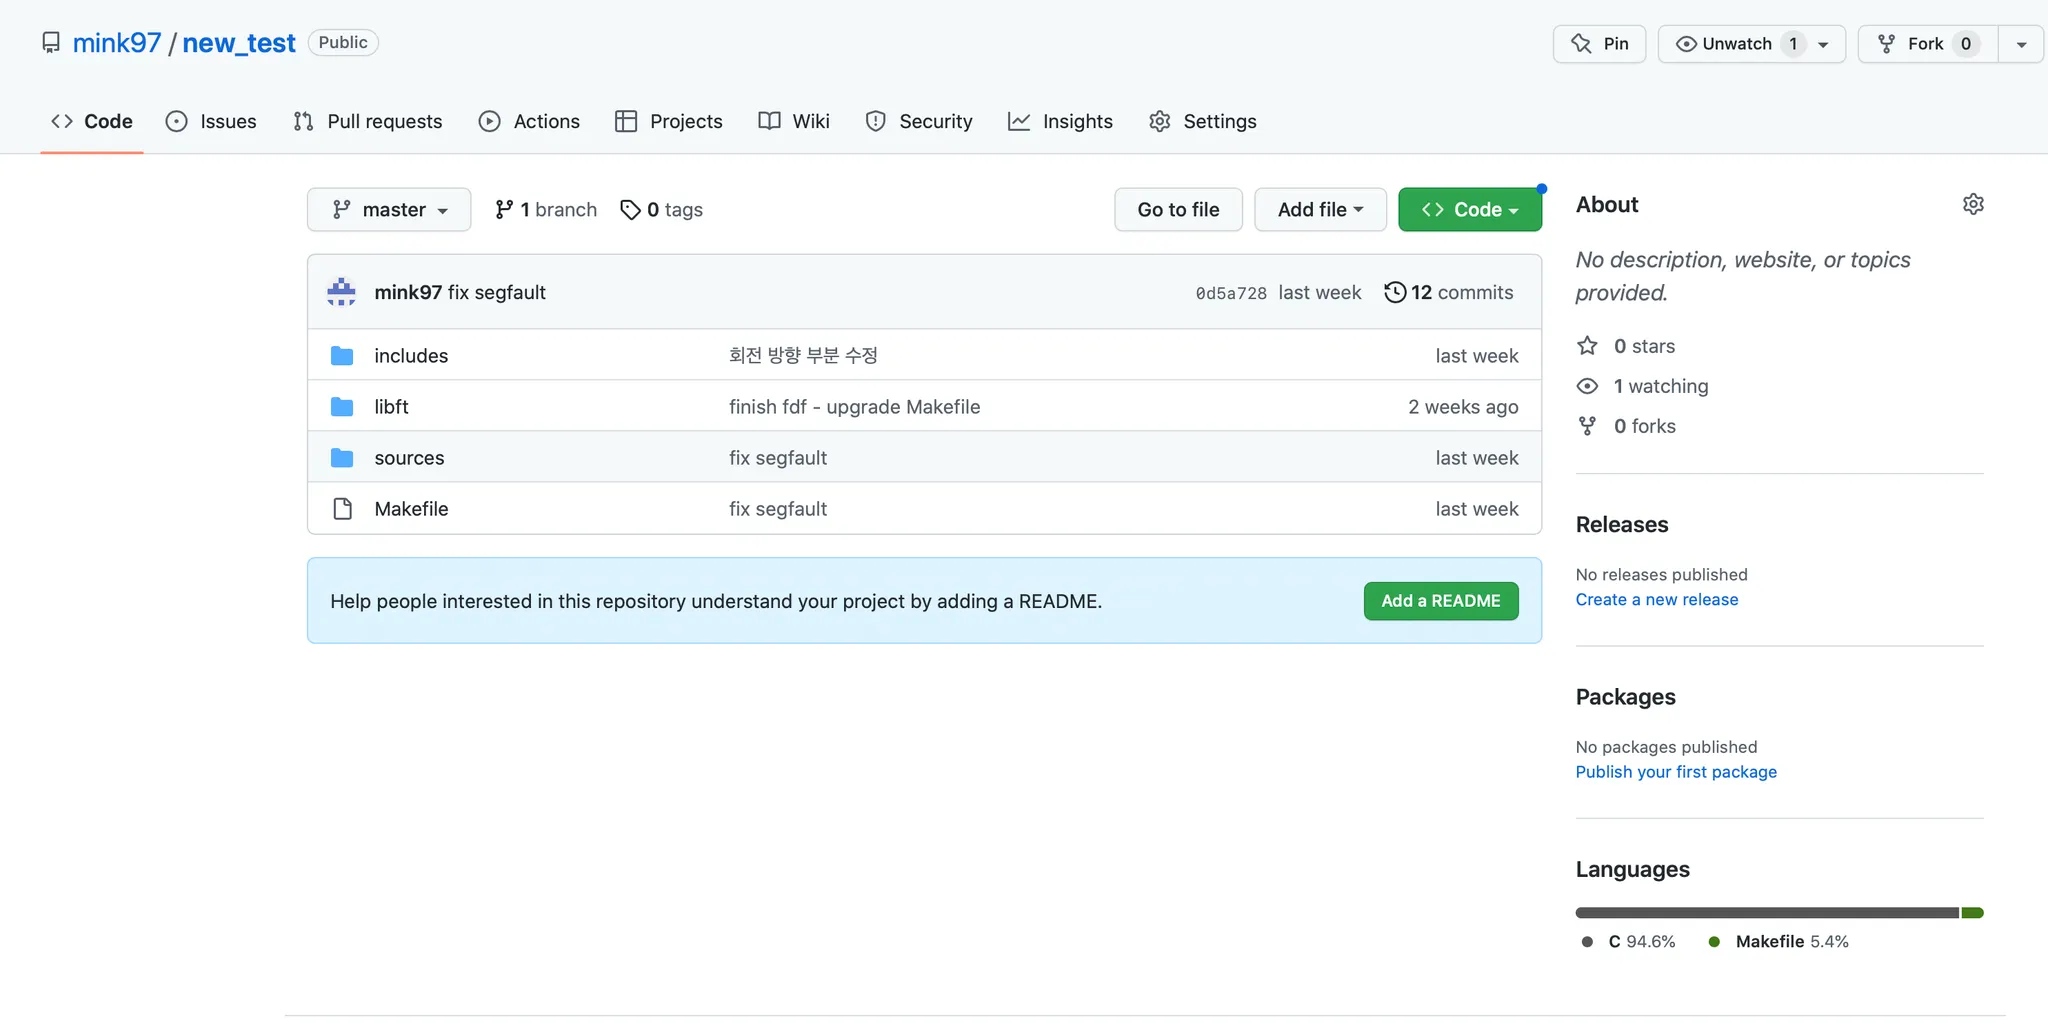Open the new_test repository name link
This screenshot has width=2048, height=1023.
tap(239, 43)
